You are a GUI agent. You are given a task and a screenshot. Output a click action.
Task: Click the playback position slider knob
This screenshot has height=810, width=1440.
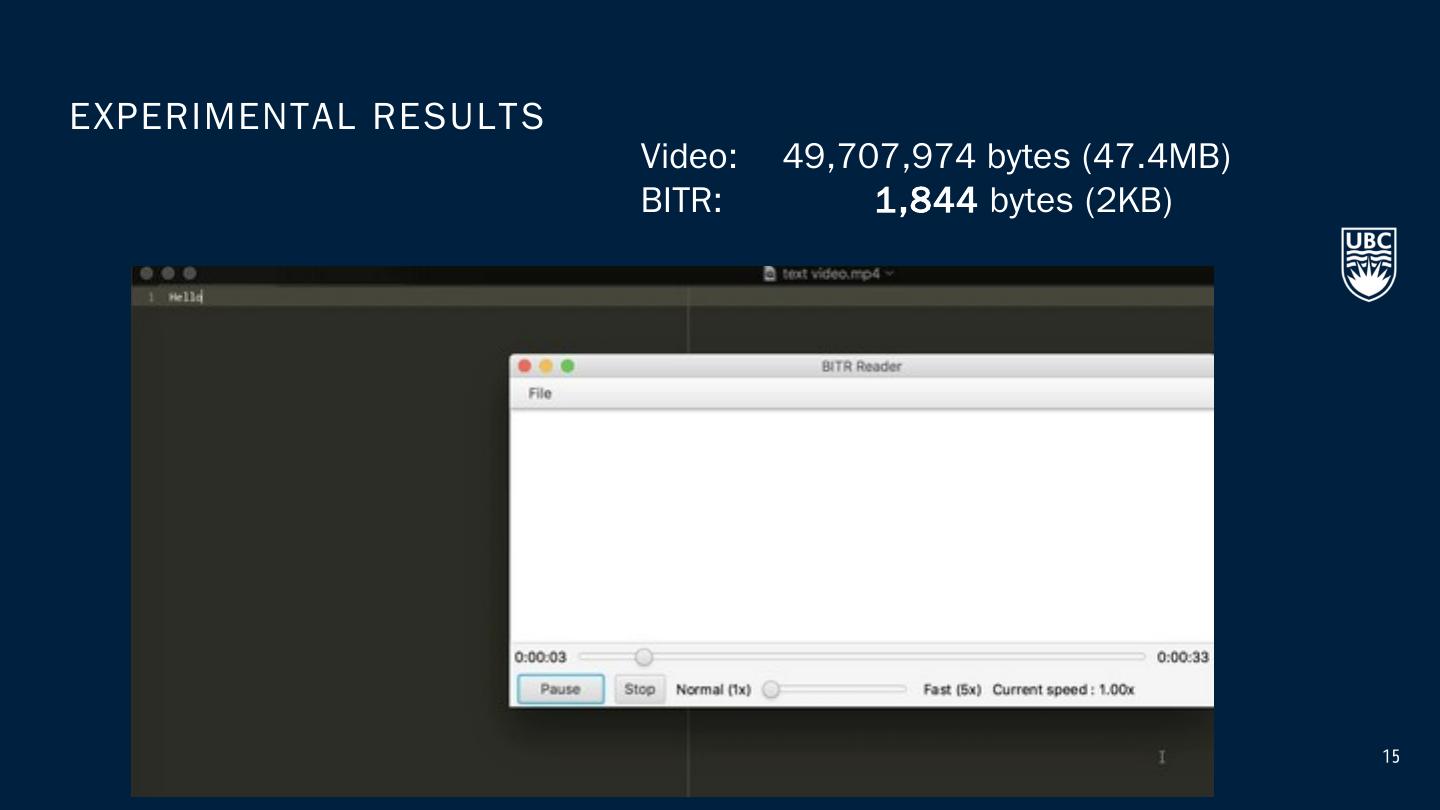(x=644, y=657)
